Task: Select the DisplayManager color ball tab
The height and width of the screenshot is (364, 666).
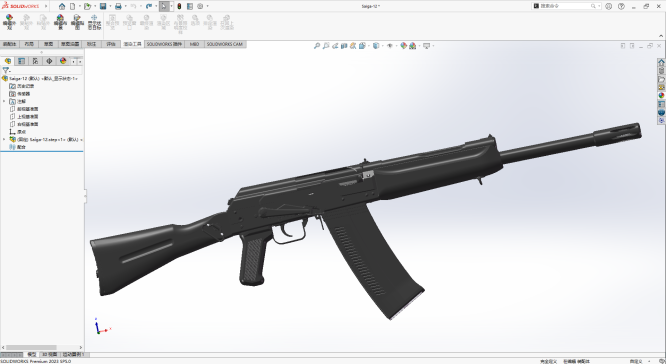Action: (63, 61)
